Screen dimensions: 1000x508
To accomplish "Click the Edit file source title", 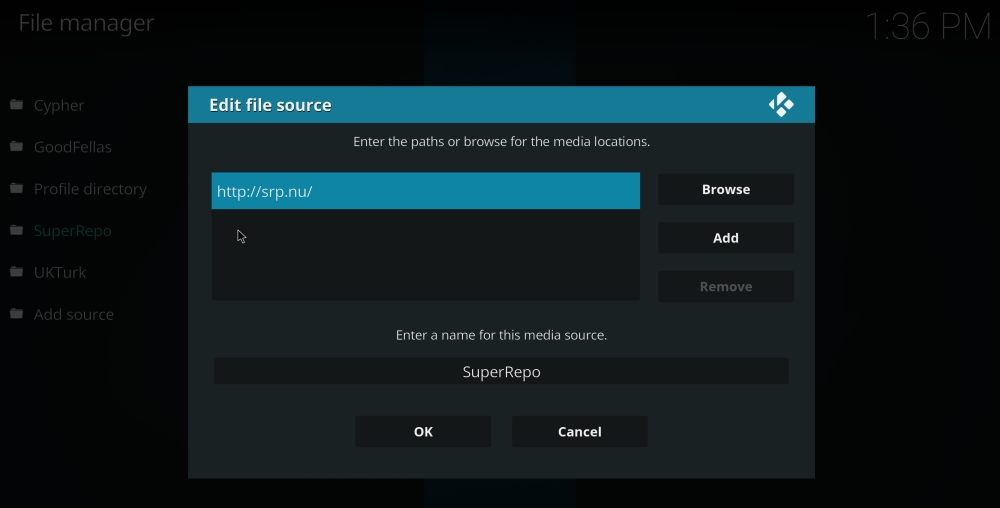I will [x=270, y=105].
